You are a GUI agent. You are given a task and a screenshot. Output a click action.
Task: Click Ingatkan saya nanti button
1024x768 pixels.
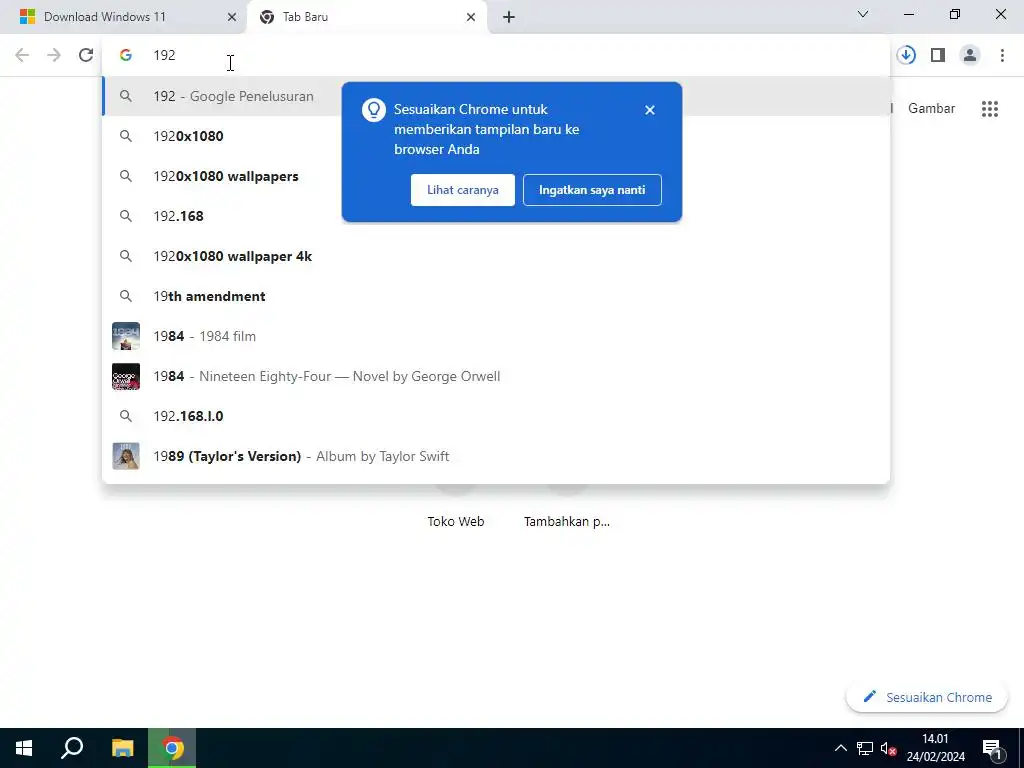coord(592,190)
